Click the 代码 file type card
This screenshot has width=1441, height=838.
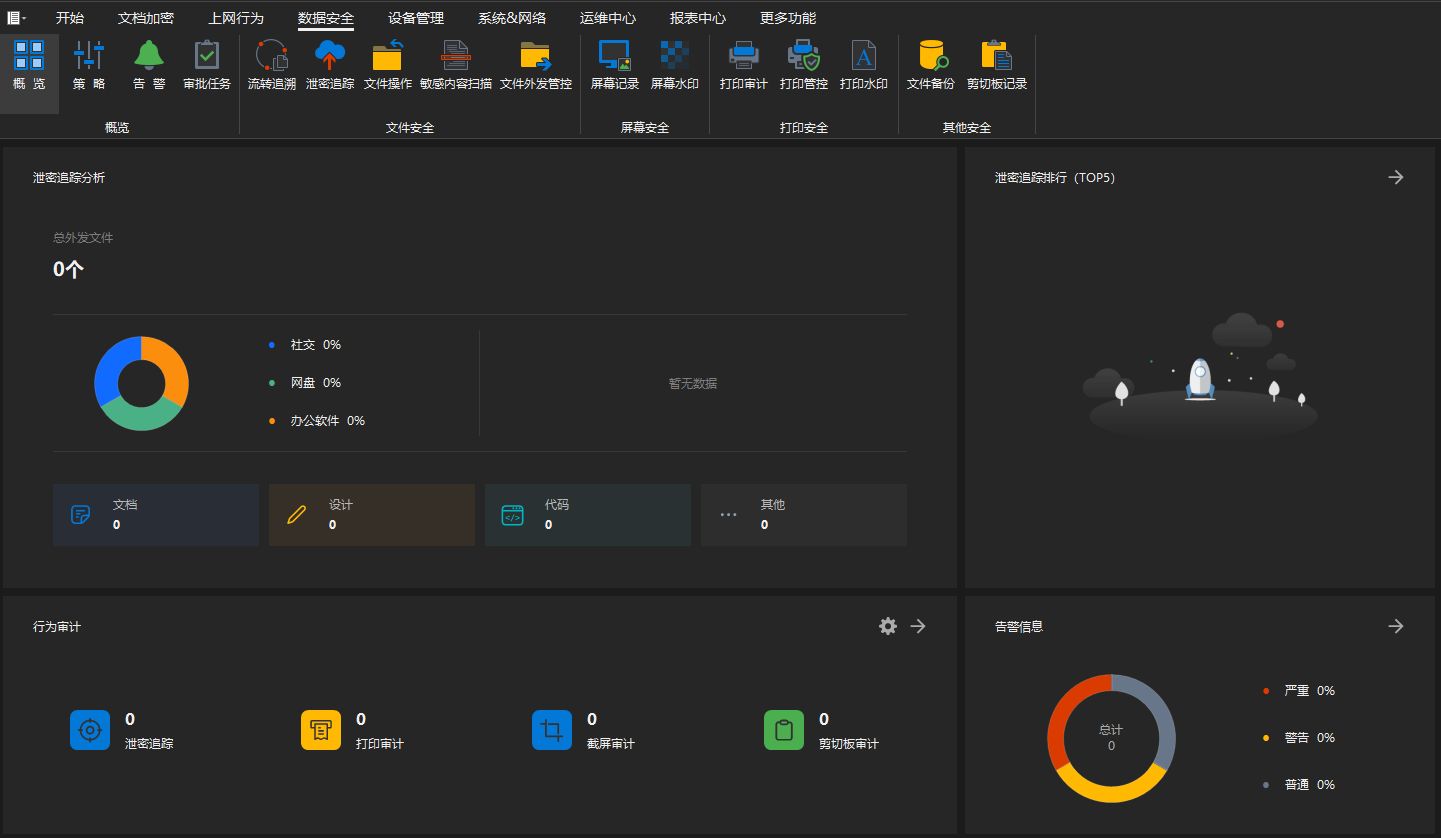click(588, 515)
